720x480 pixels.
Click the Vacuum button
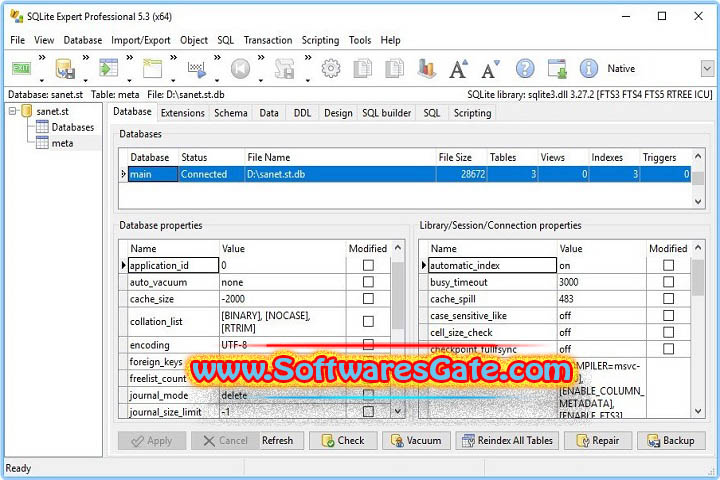click(x=416, y=440)
